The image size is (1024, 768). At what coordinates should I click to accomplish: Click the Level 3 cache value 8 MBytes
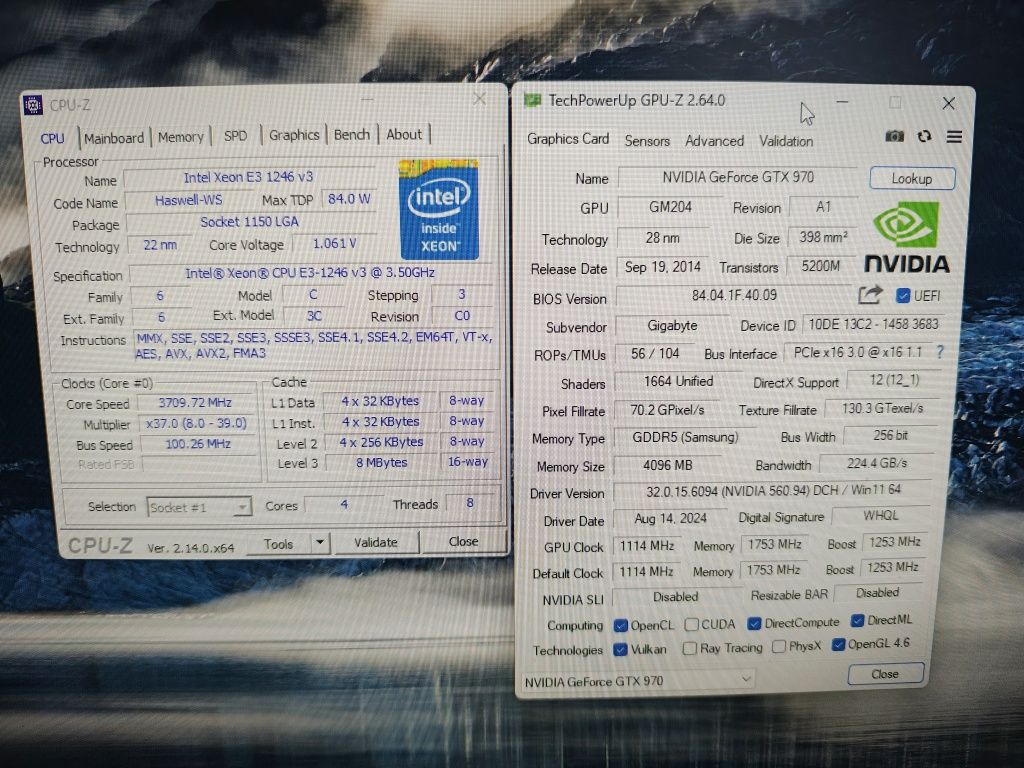[381, 462]
